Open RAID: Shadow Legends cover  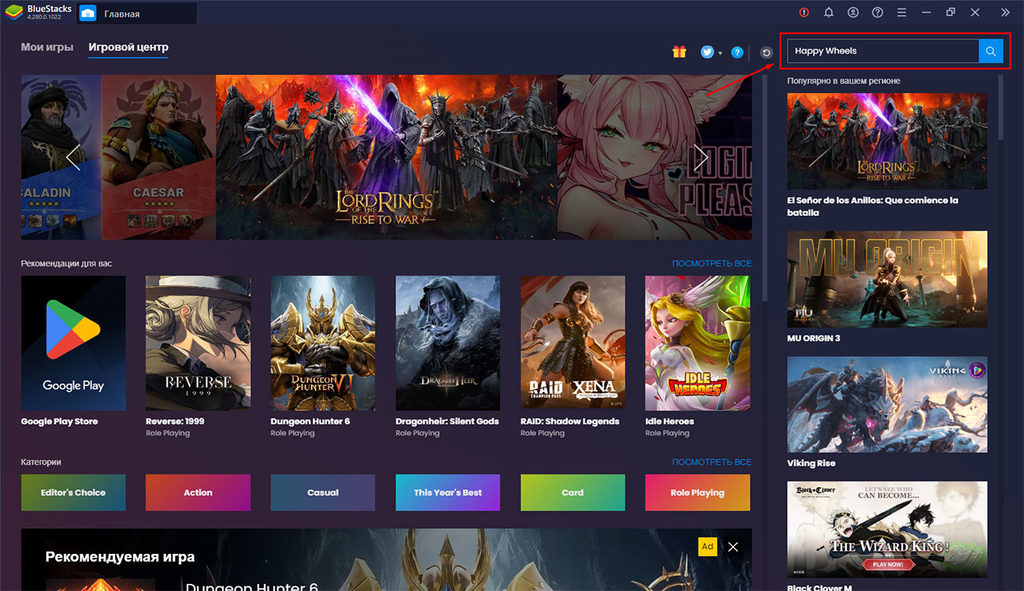573,343
